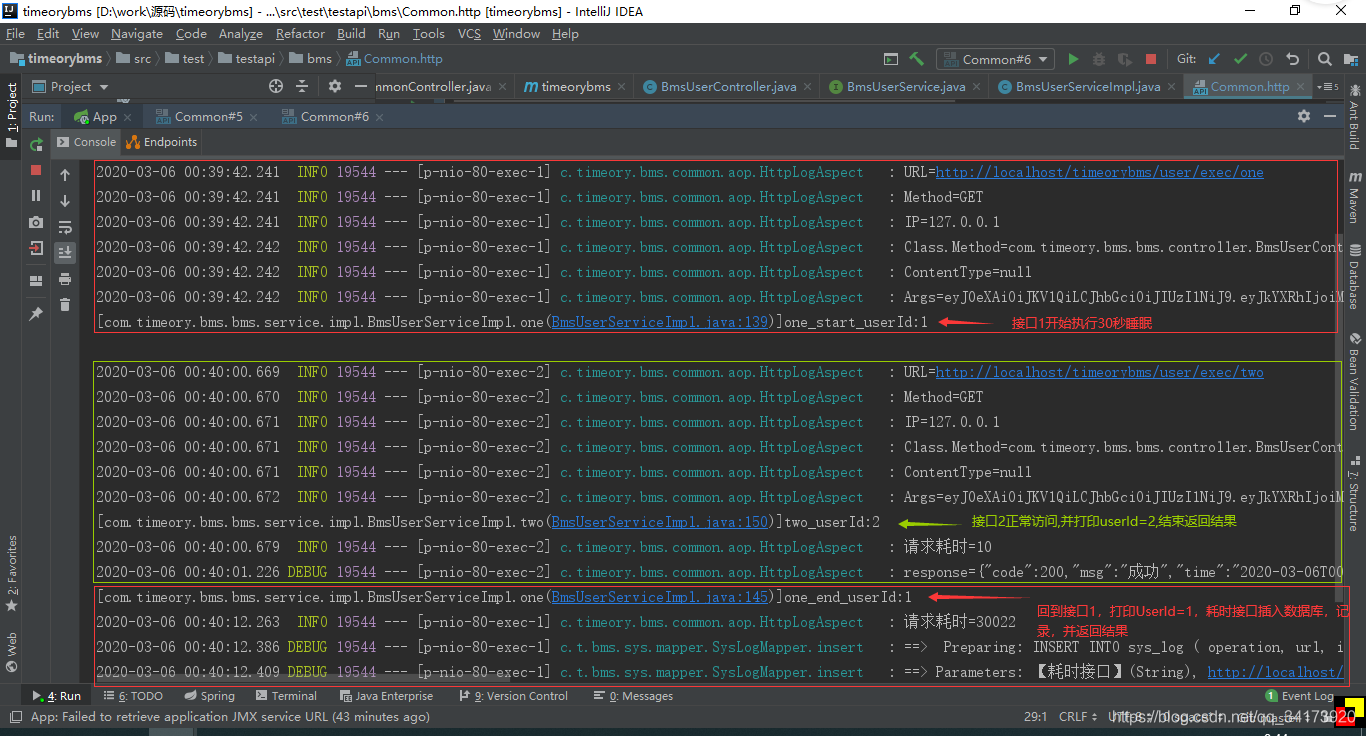Show hidden editor tabs list
Screen dimensions: 1366x736
pos(1327,87)
